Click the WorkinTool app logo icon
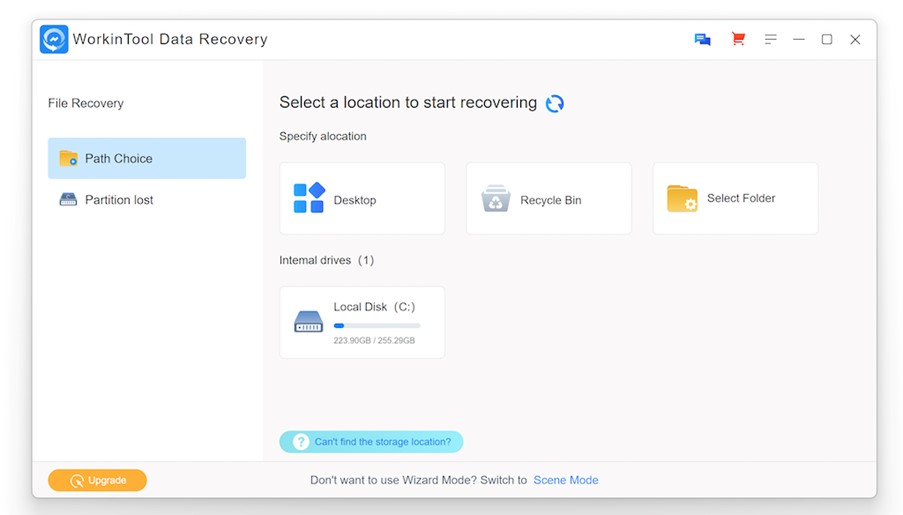903x515 pixels. 54,39
